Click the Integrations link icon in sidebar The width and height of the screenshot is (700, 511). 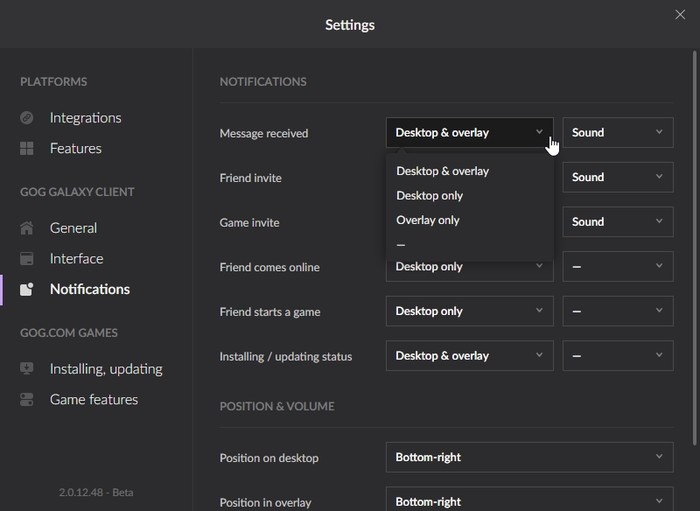(x=27, y=118)
